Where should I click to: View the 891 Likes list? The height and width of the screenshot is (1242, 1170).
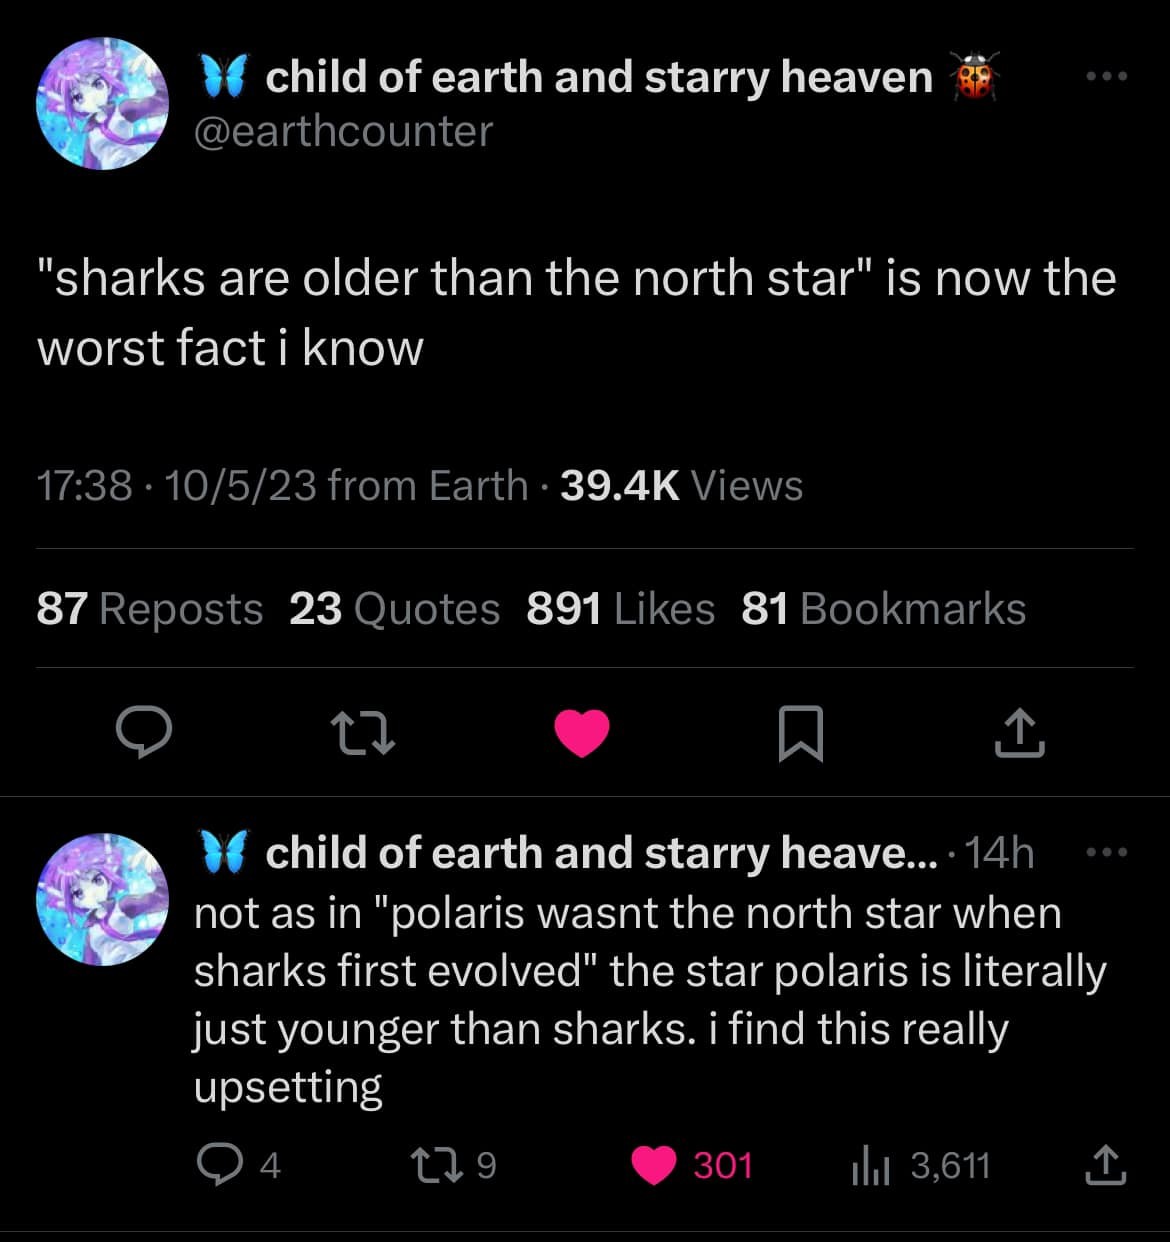[620, 609]
